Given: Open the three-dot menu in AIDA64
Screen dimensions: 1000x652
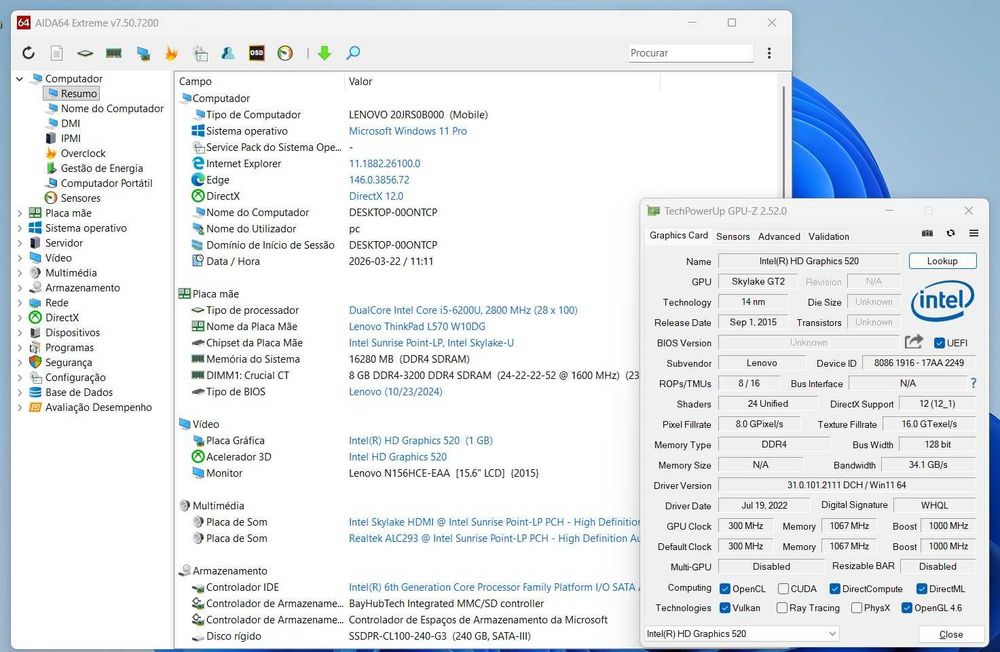Looking at the screenshot, I should coord(769,53).
